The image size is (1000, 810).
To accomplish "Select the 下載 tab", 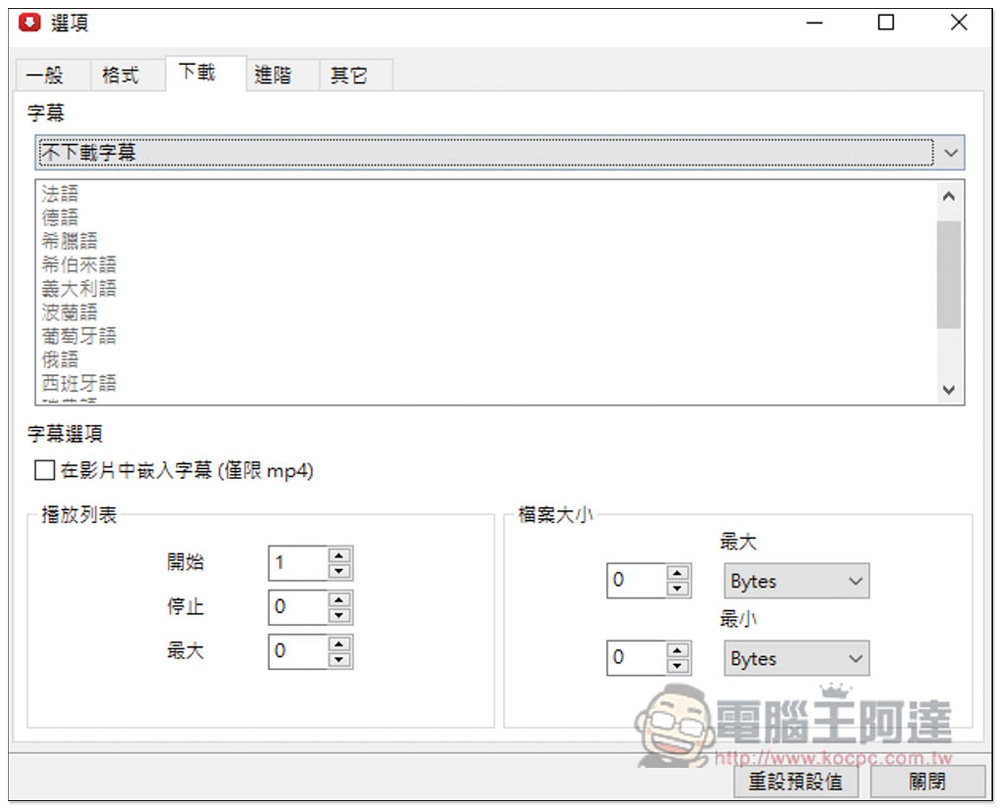I will point(205,73).
